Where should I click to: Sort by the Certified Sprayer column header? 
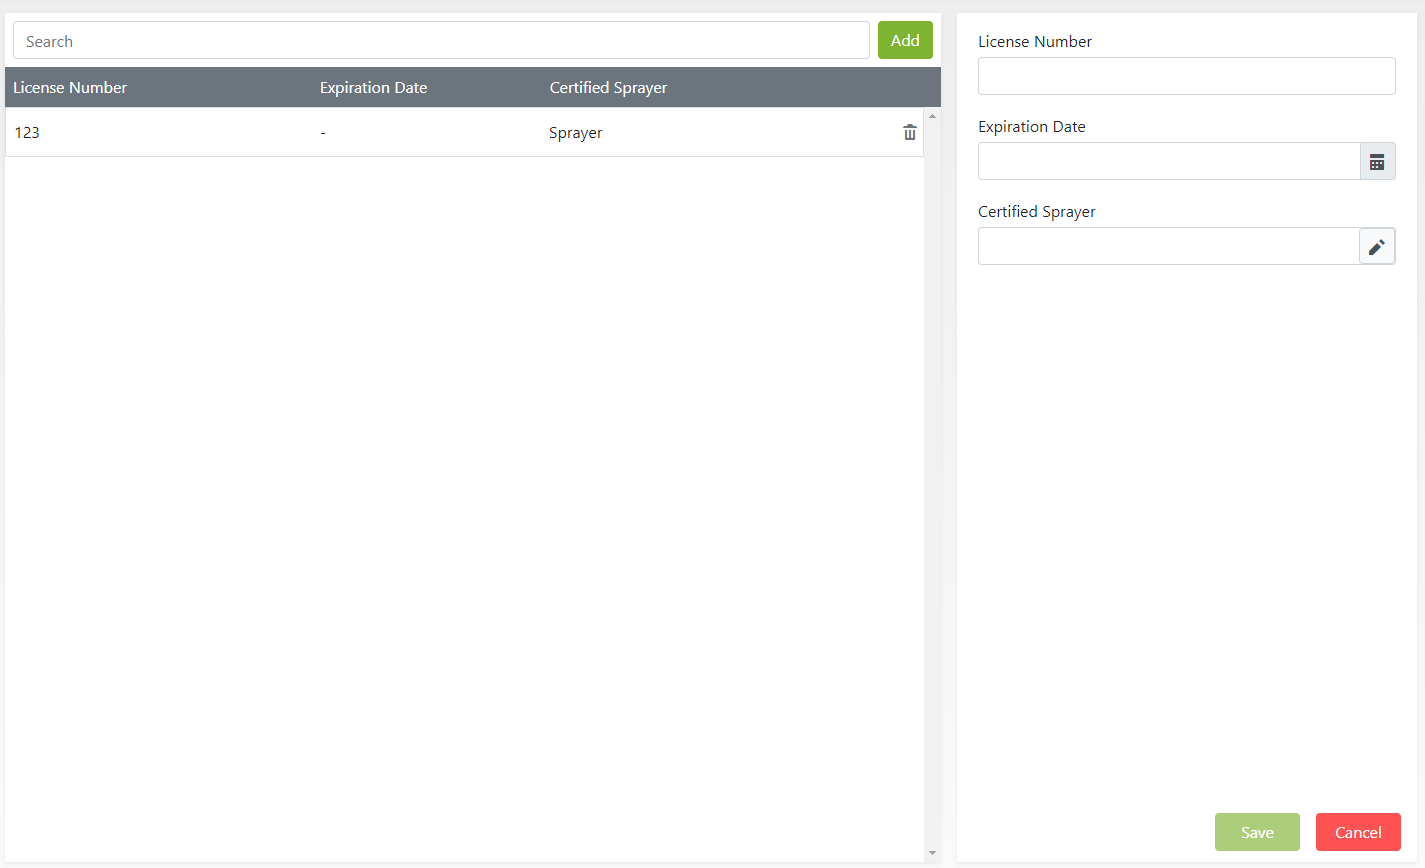click(608, 88)
